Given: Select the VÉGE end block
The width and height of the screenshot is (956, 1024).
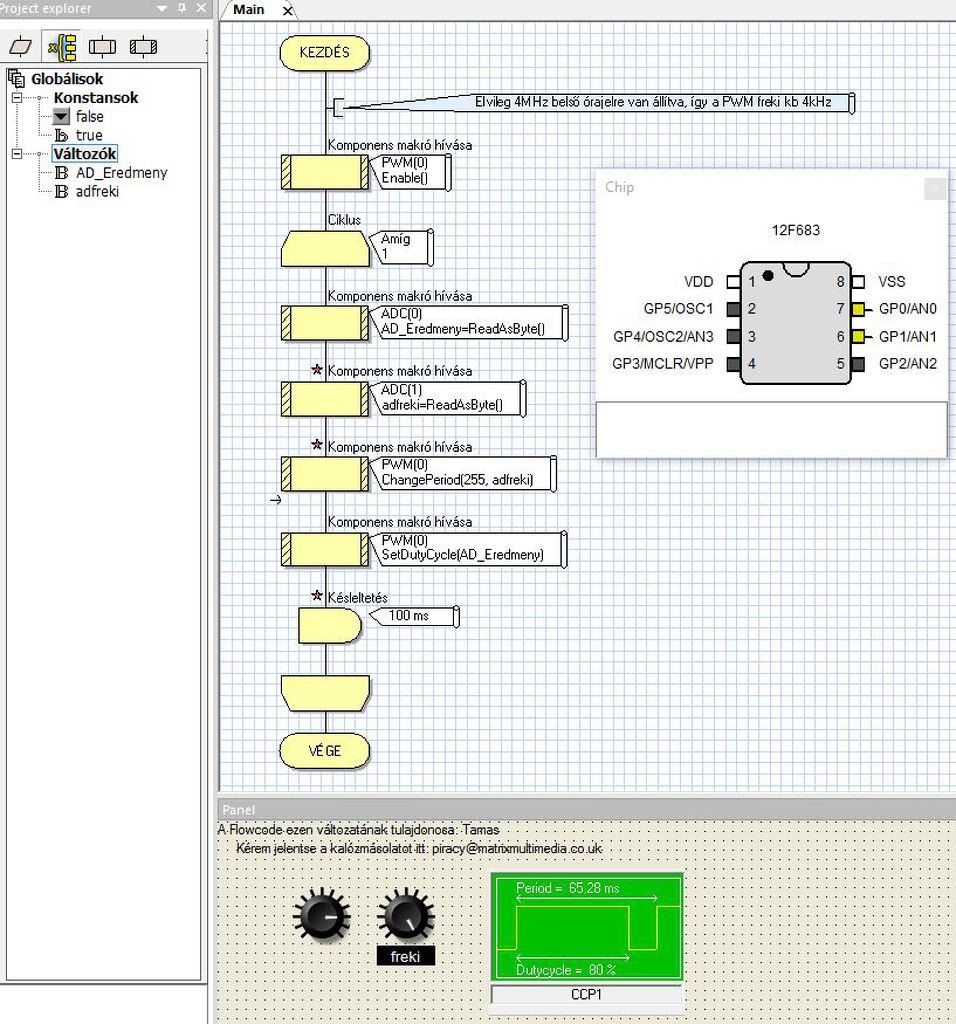Looking at the screenshot, I should coord(325,751).
